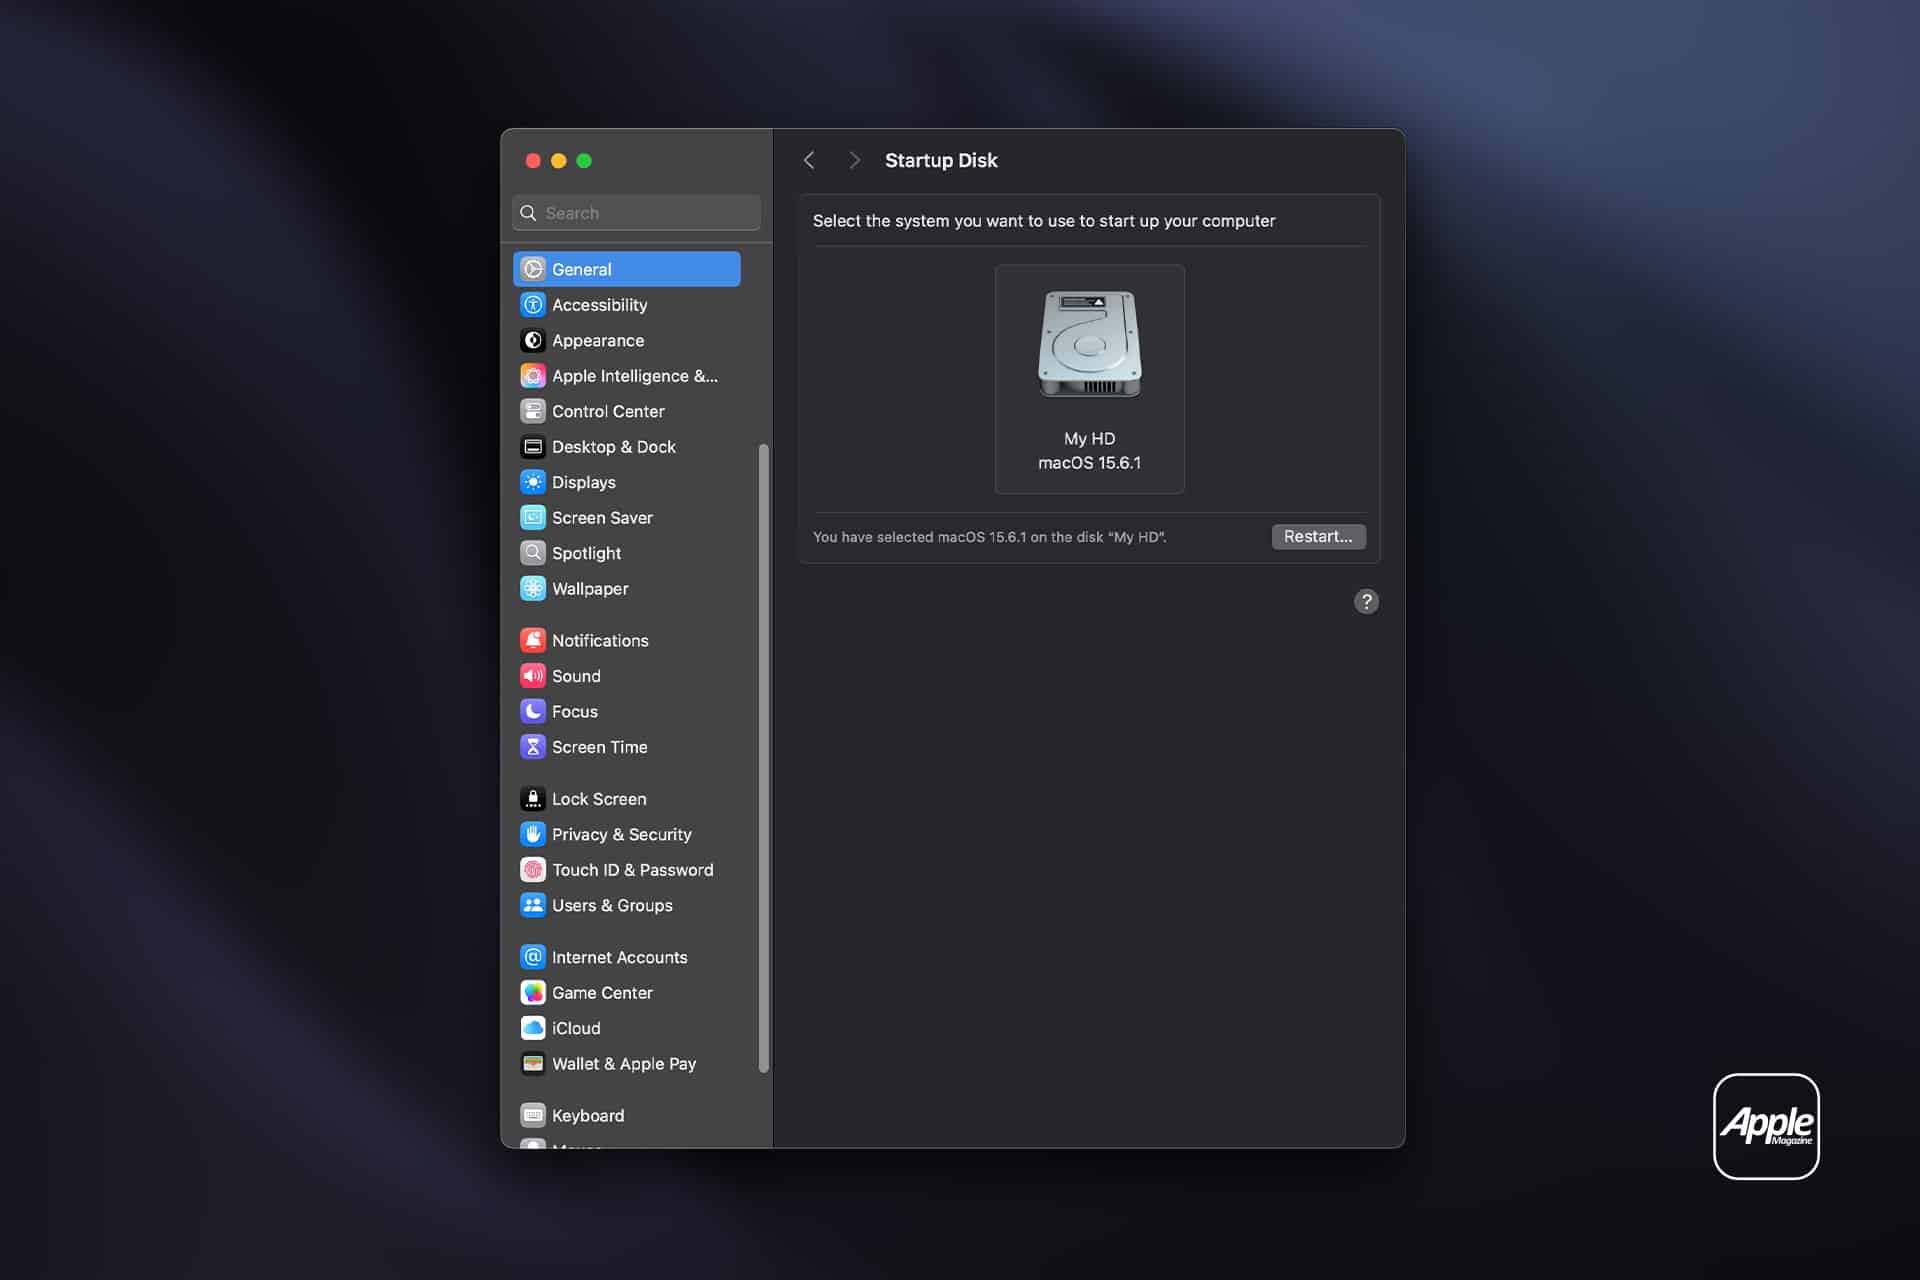Click the Accessibility icon
Image resolution: width=1920 pixels, height=1280 pixels.
pyautogui.click(x=533, y=305)
